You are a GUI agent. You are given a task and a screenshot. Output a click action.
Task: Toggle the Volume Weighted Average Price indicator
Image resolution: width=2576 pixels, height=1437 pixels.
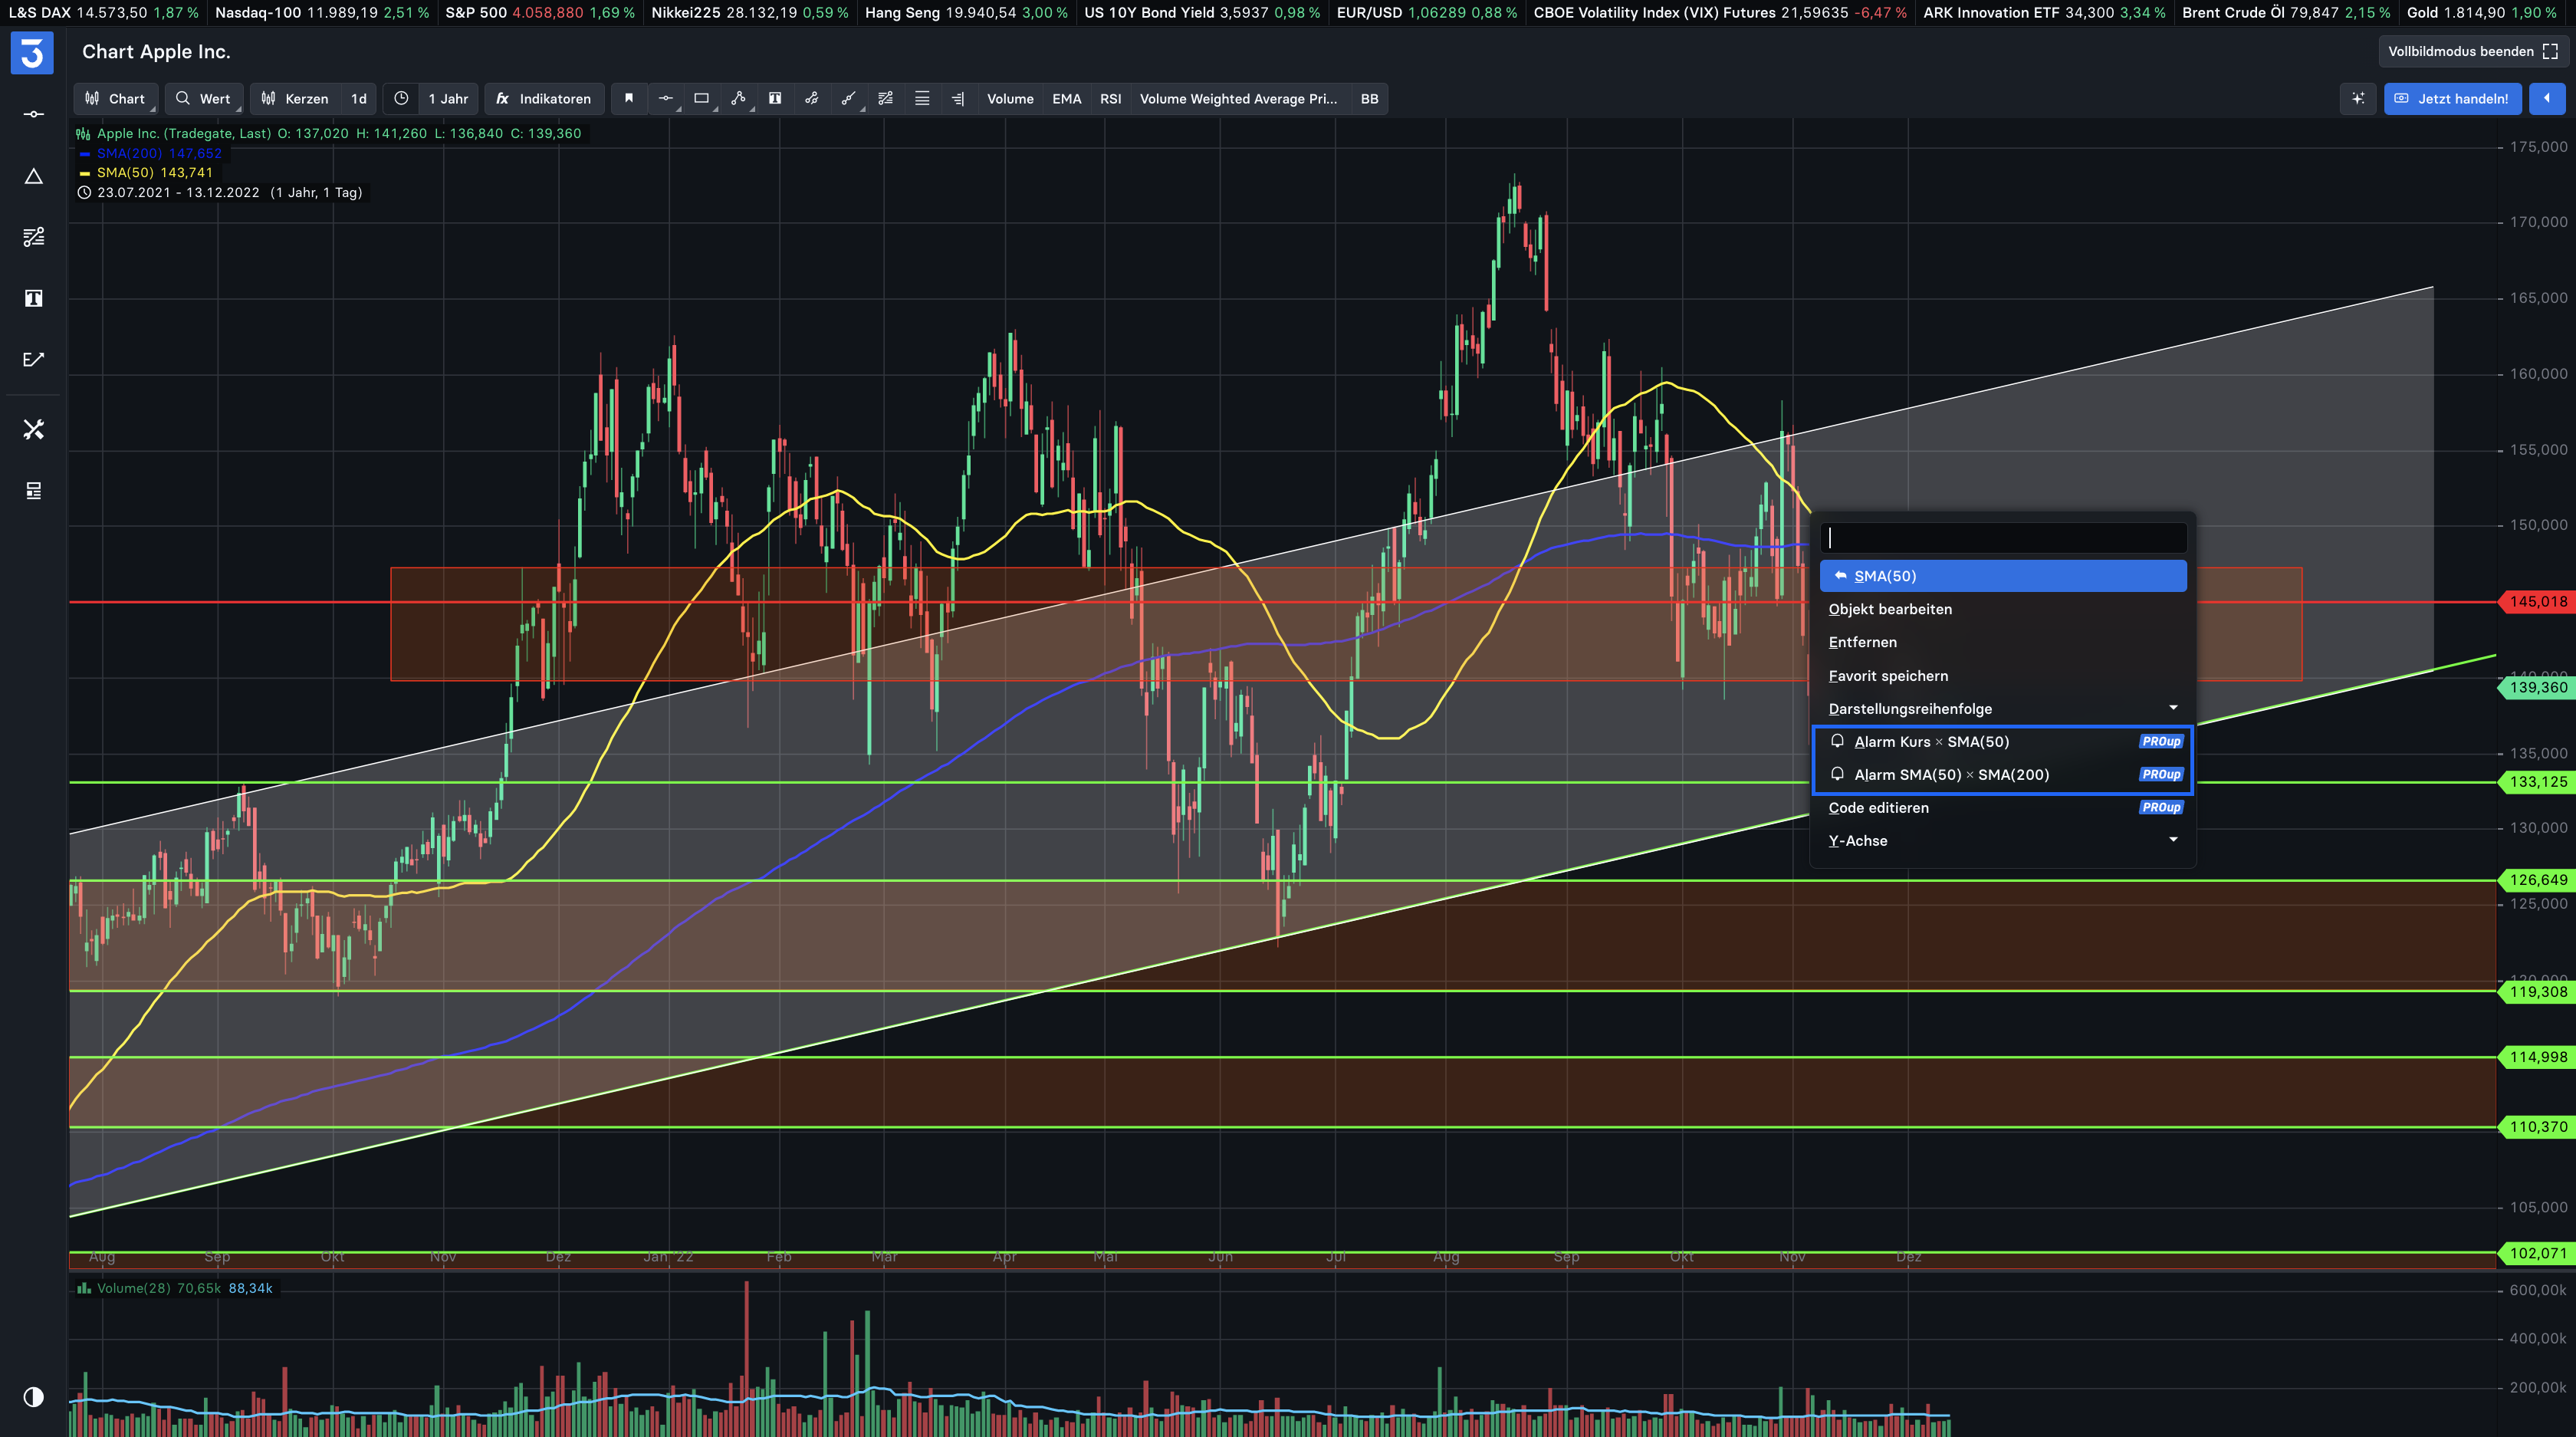click(1238, 98)
